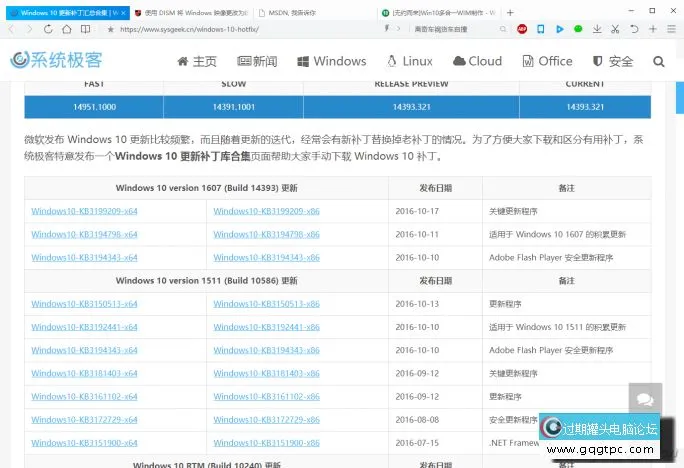This screenshot has height=468, width=684.
Task: Click the blue play video extension icon
Action: [x=560, y=29]
